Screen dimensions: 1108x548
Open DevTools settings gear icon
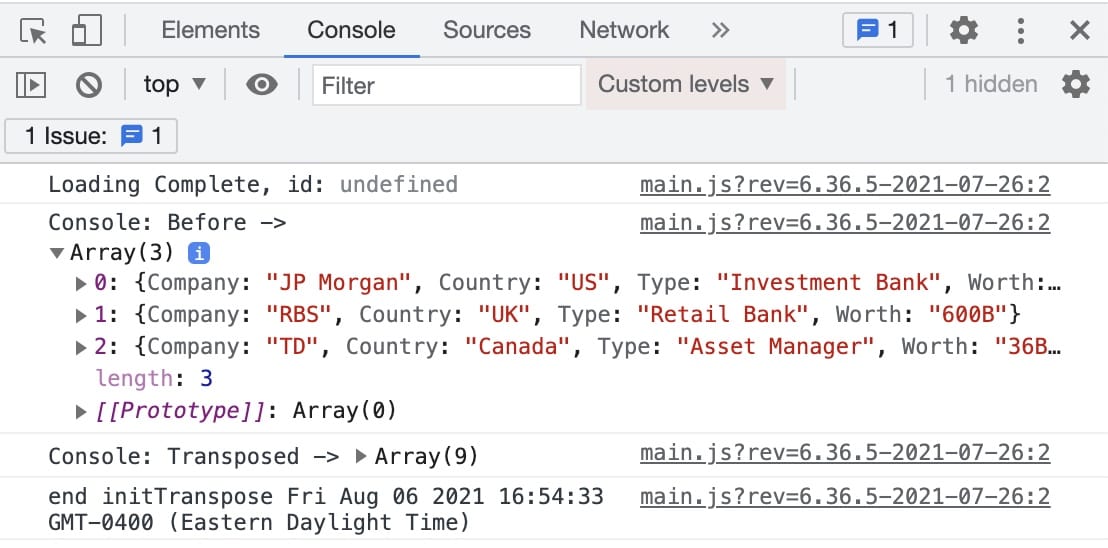(964, 30)
